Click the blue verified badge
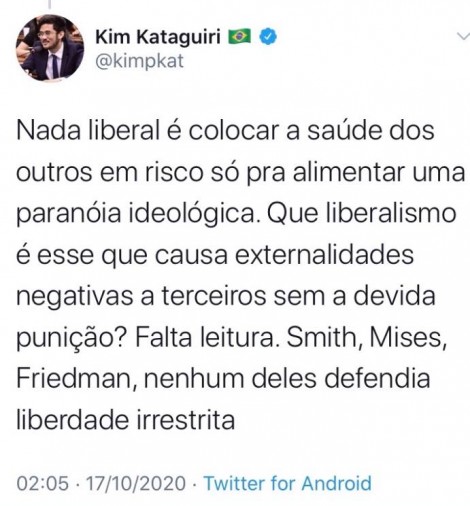The width and height of the screenshot is (470, 506). tap(268, 36)
